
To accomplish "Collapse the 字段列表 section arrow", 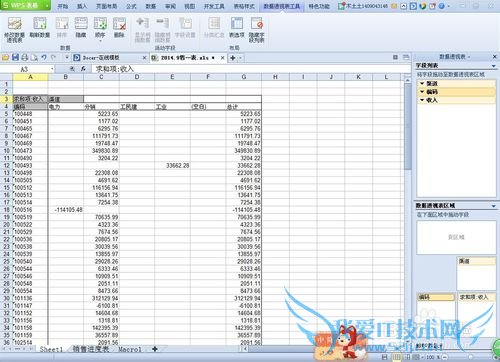I will click(x=494, y=66).
